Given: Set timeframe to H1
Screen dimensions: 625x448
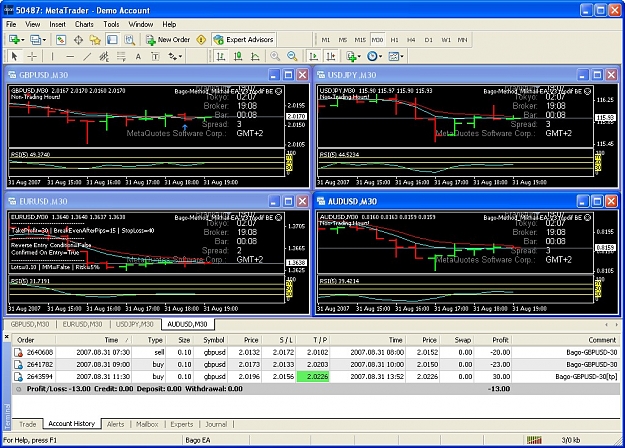Looking at the screenshot, I should click(x=394, y=40).
